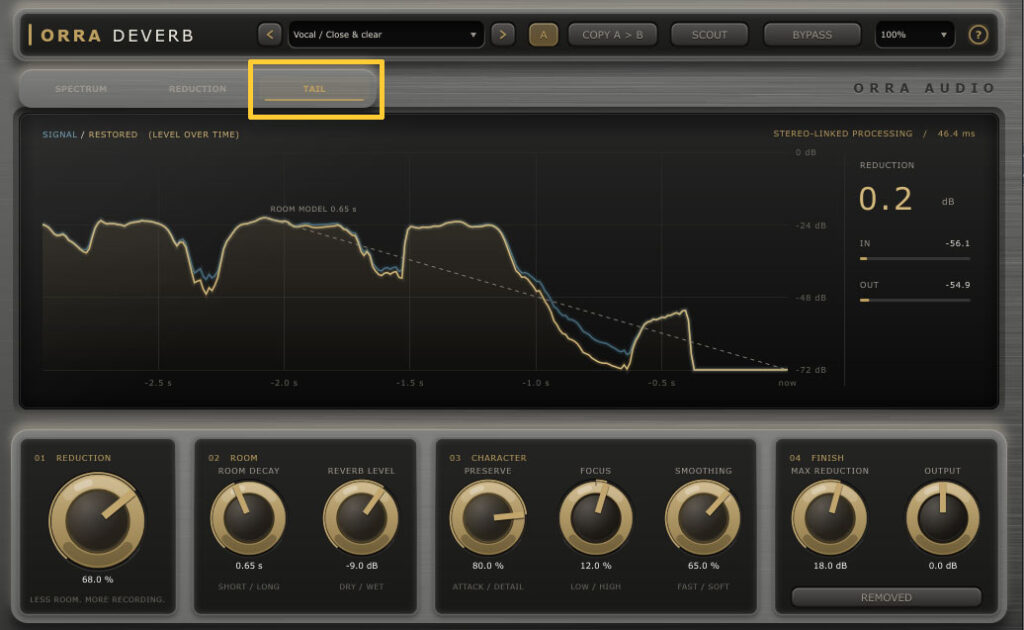Click the 80.0 % preserve value

[488, 565]
